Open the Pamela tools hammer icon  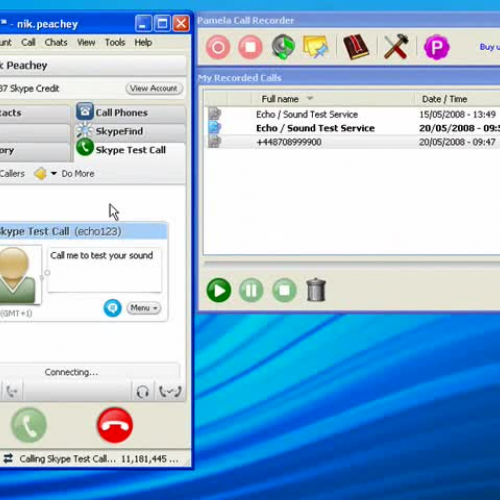[x=396, y=47]
